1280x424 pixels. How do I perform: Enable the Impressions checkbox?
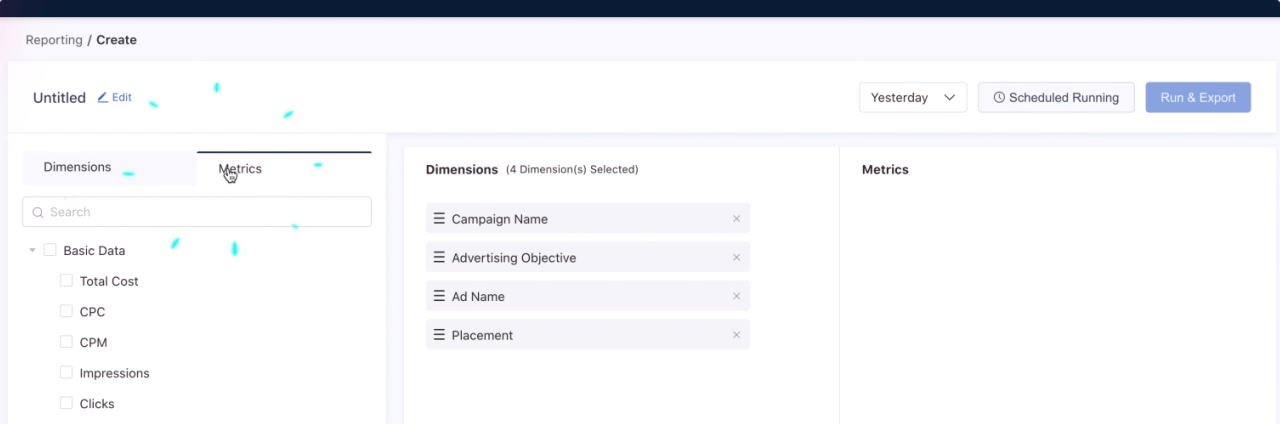[x=66, y=372]
